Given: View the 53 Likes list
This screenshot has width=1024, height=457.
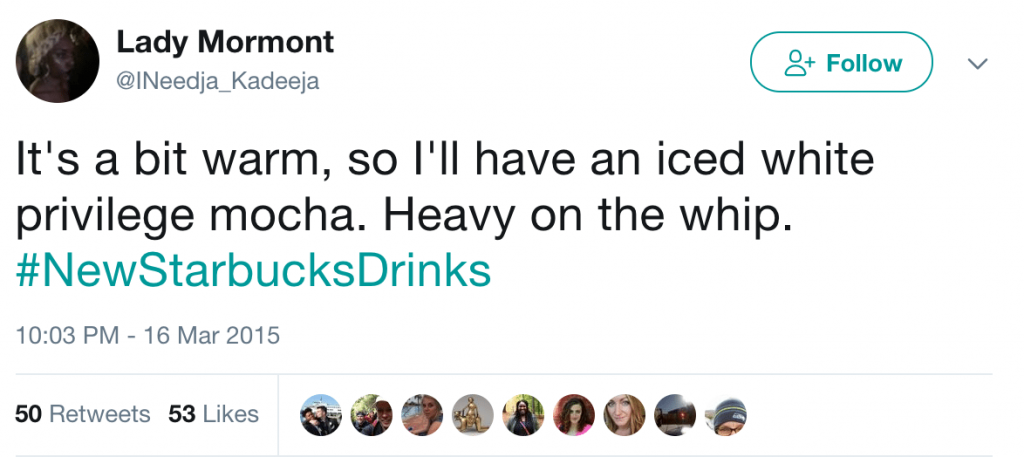Looking at the screenshot, I should [214, 414].
